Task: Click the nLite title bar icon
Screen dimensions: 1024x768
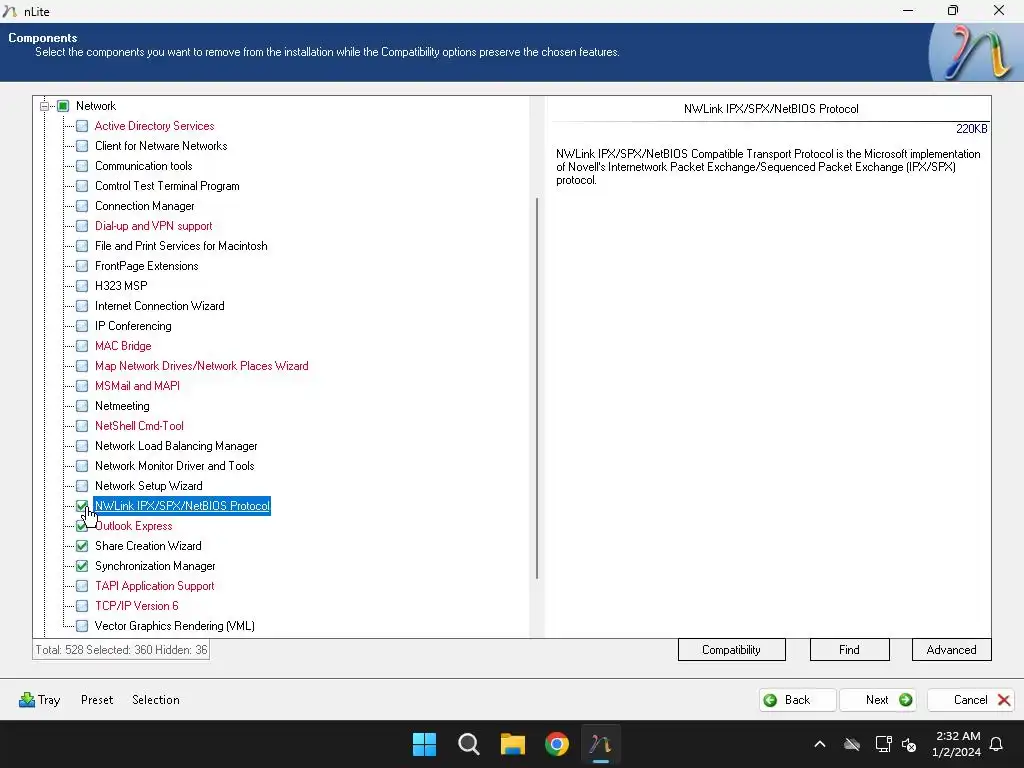Action: 10,11
